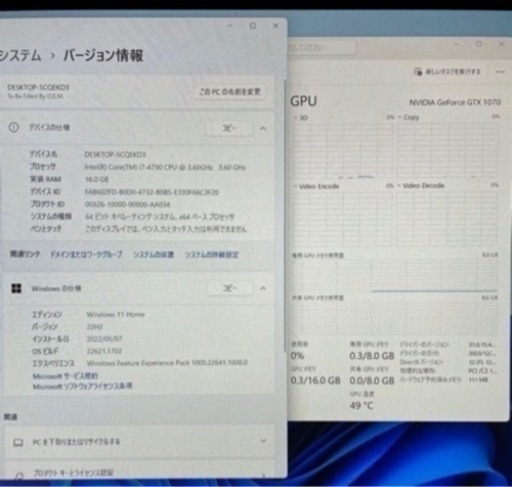Viewport: 512px width, 487px height.
Task: Select the Intel Core i7-4790 processor text
Action: pos(165,167)
